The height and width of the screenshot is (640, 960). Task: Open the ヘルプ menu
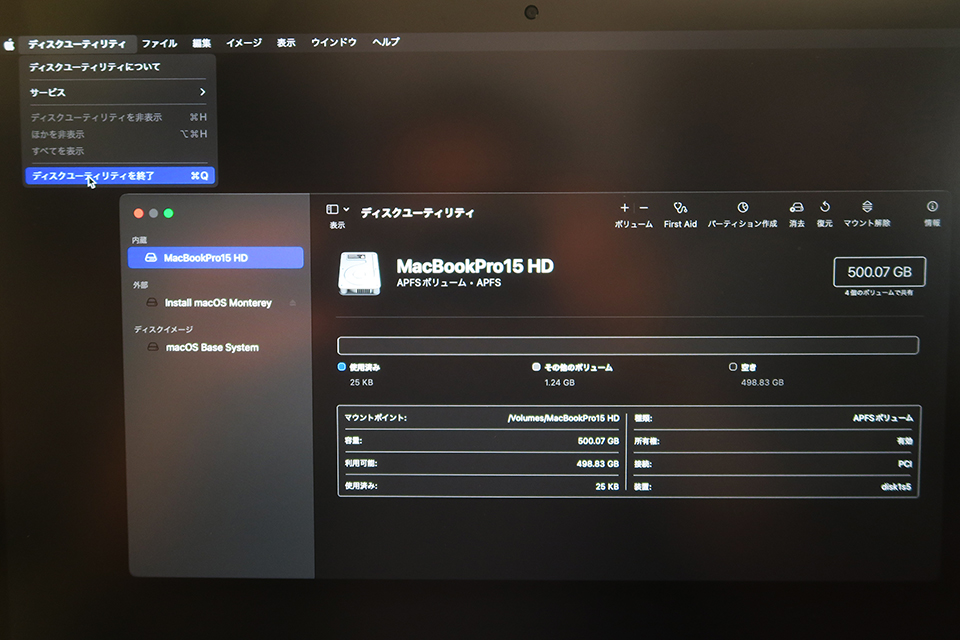click(386, 42)
